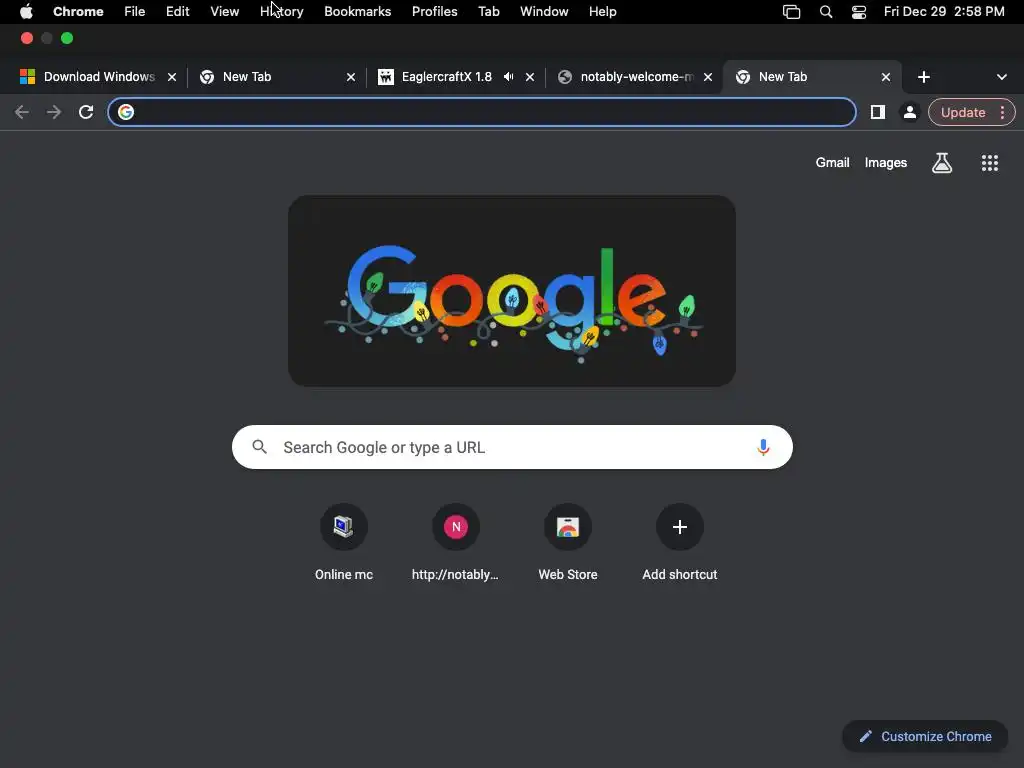Open the Web Store shortcut
This screenshot has height=768, width=1024.
coord(568,542)
